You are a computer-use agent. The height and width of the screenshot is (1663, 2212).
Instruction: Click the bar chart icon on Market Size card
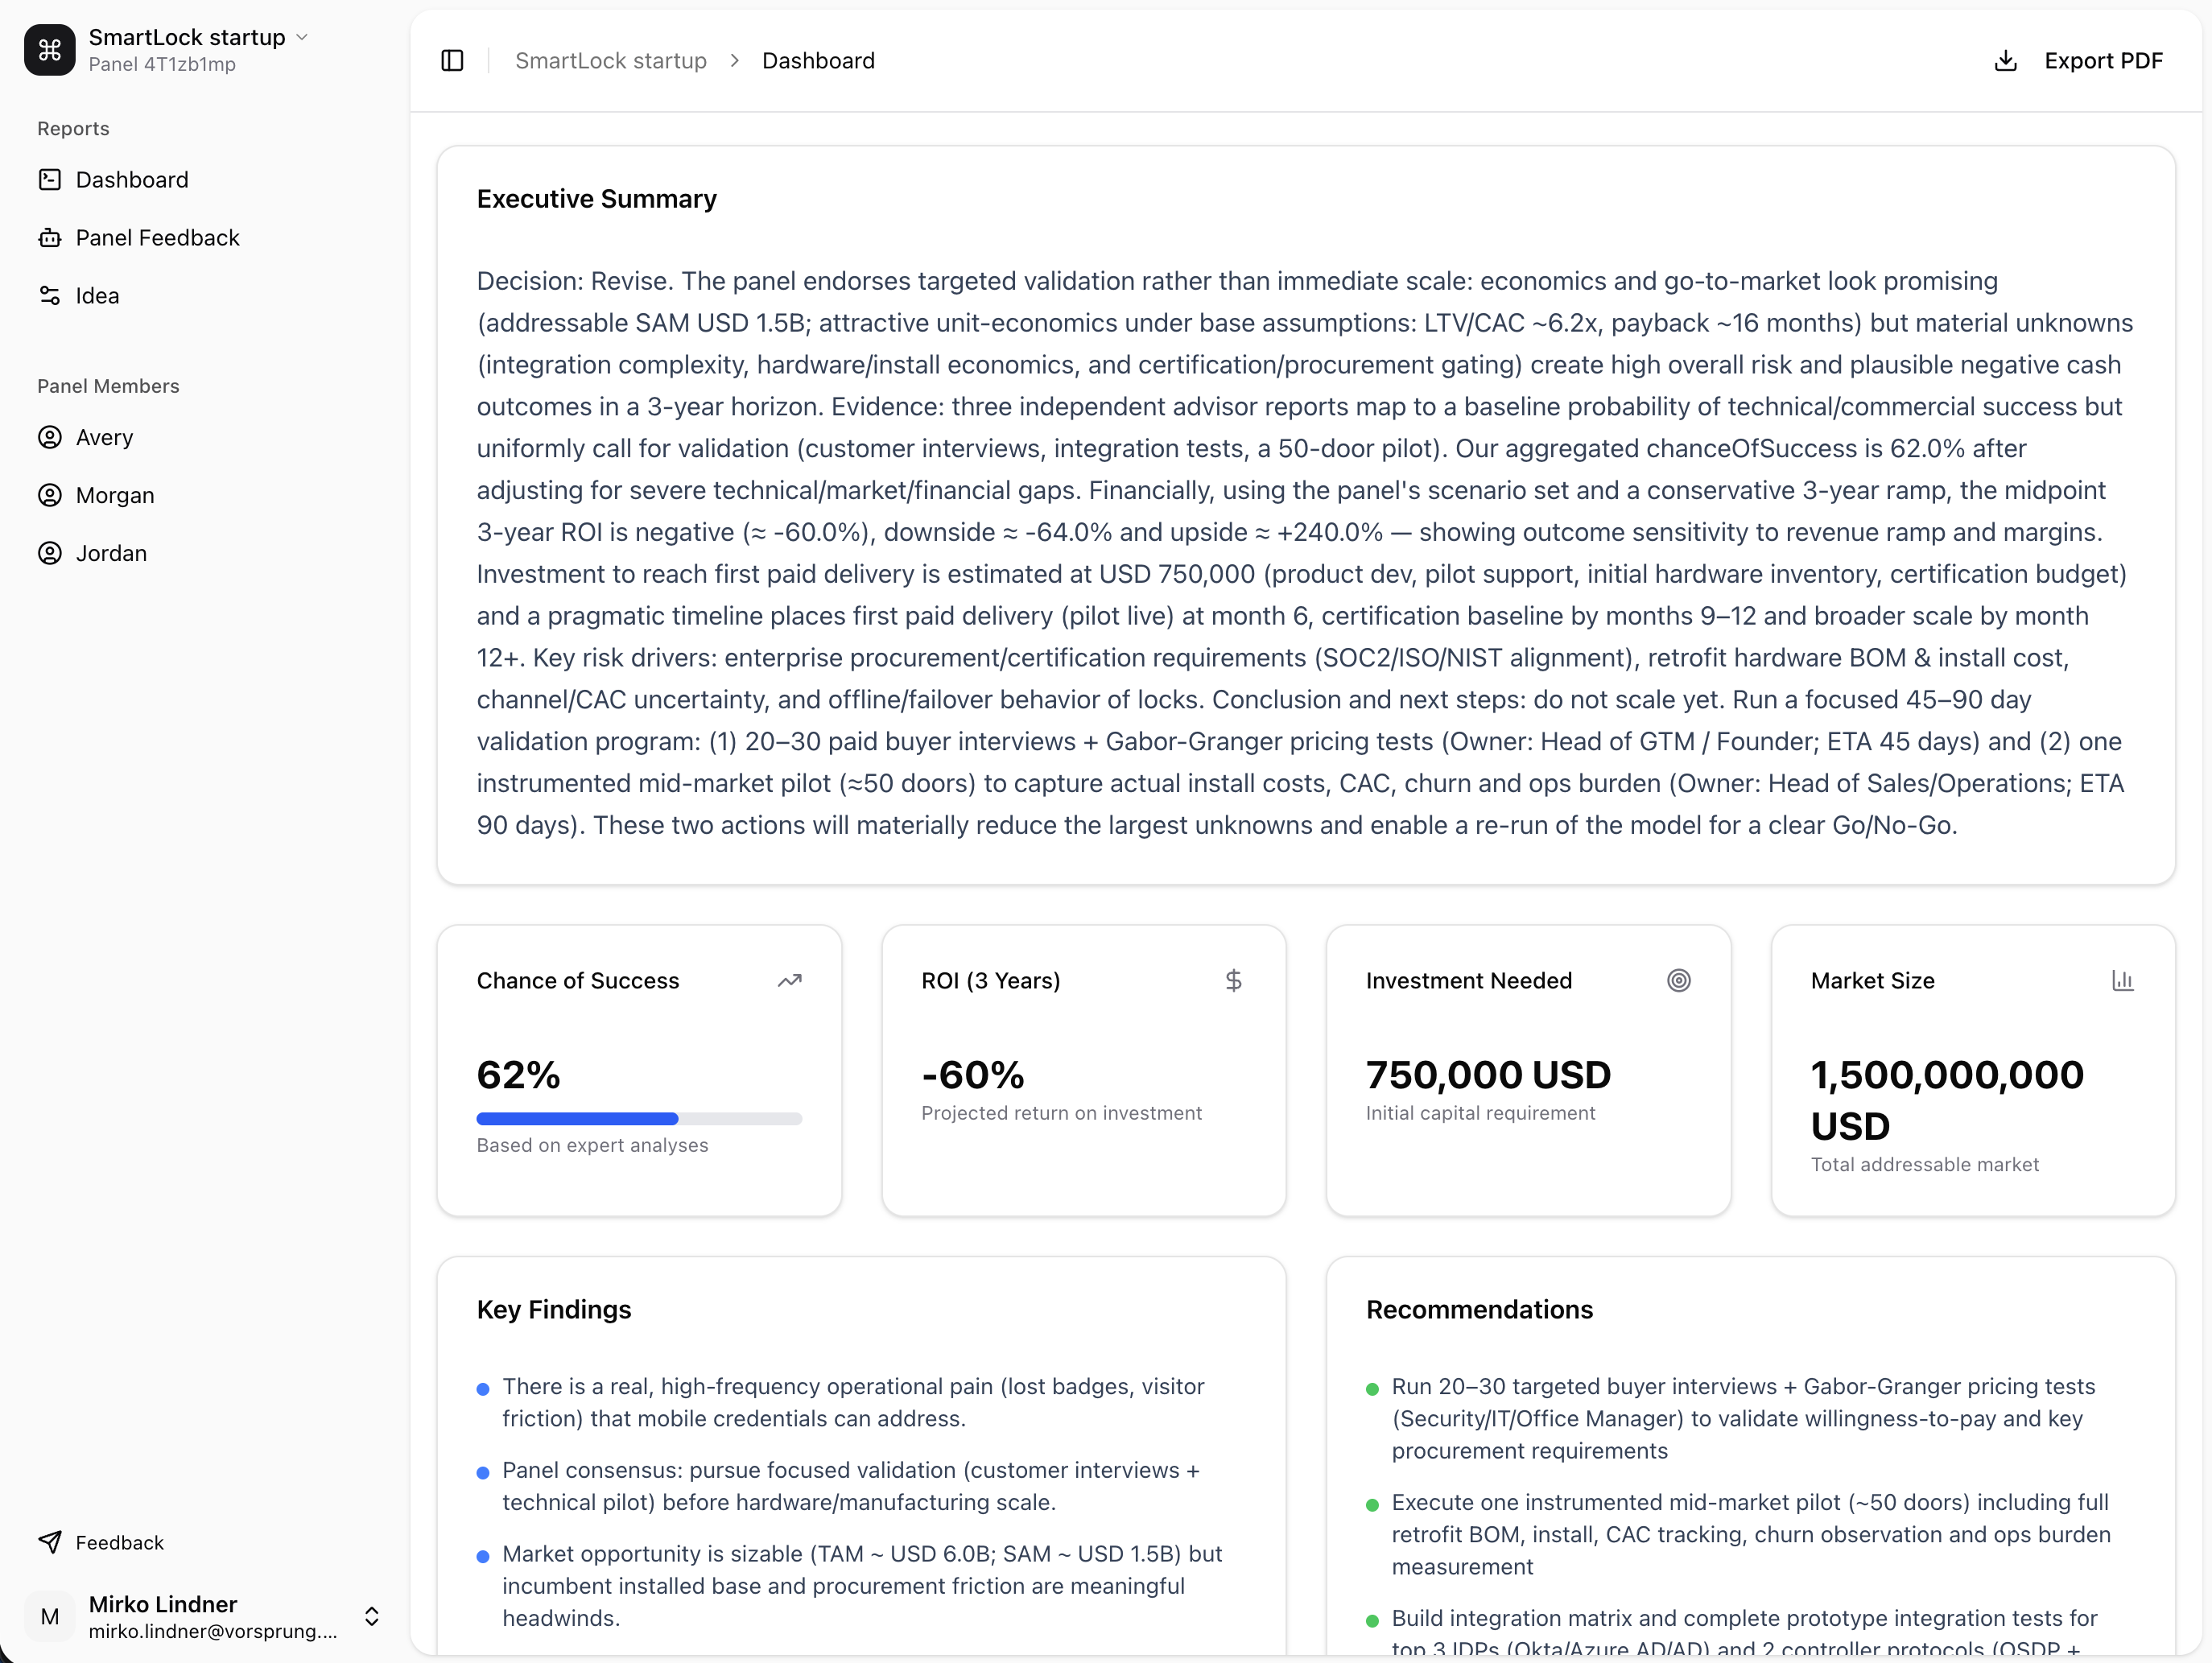tap(2123, 980)
